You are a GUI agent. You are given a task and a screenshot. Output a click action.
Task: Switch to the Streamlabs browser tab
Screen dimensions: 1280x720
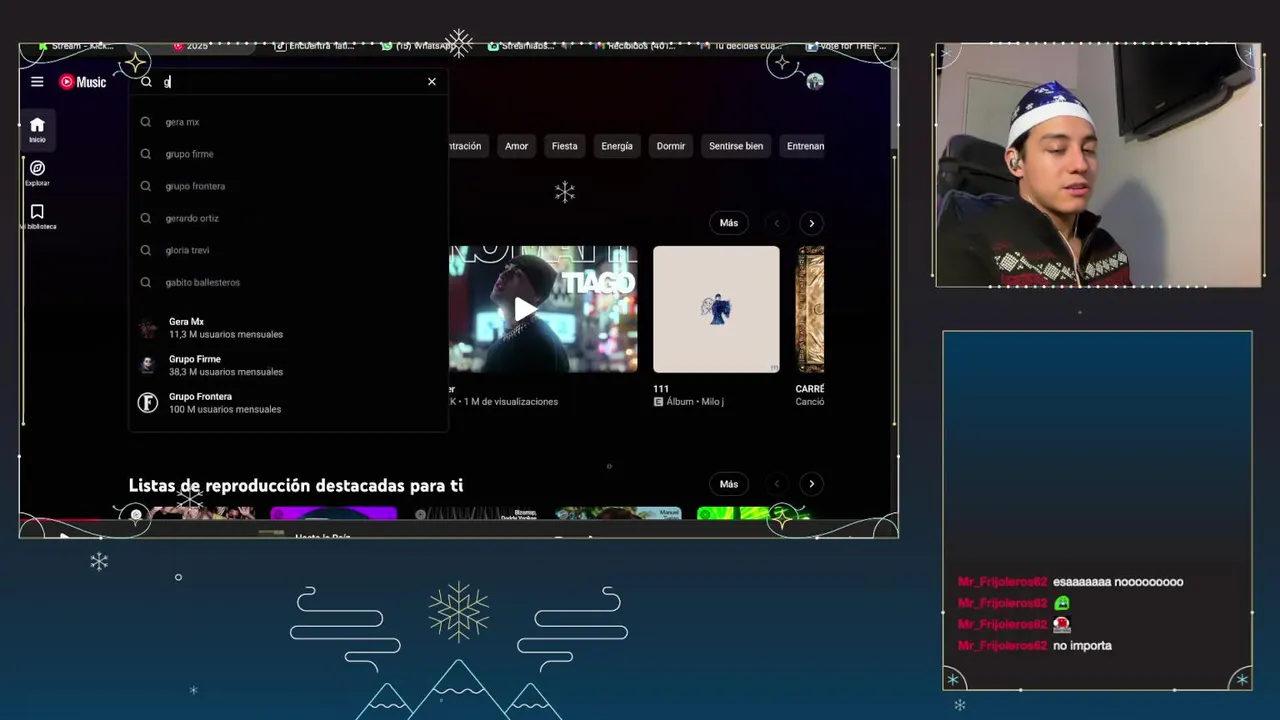pos(522,46)
